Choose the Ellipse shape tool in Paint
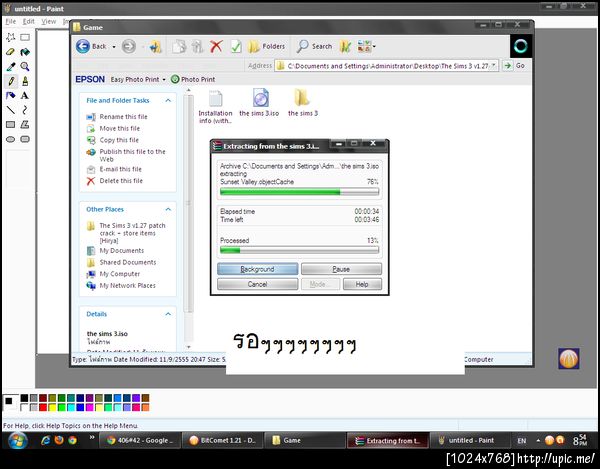The width and height of the screenshot is (600, 469). 11,139
